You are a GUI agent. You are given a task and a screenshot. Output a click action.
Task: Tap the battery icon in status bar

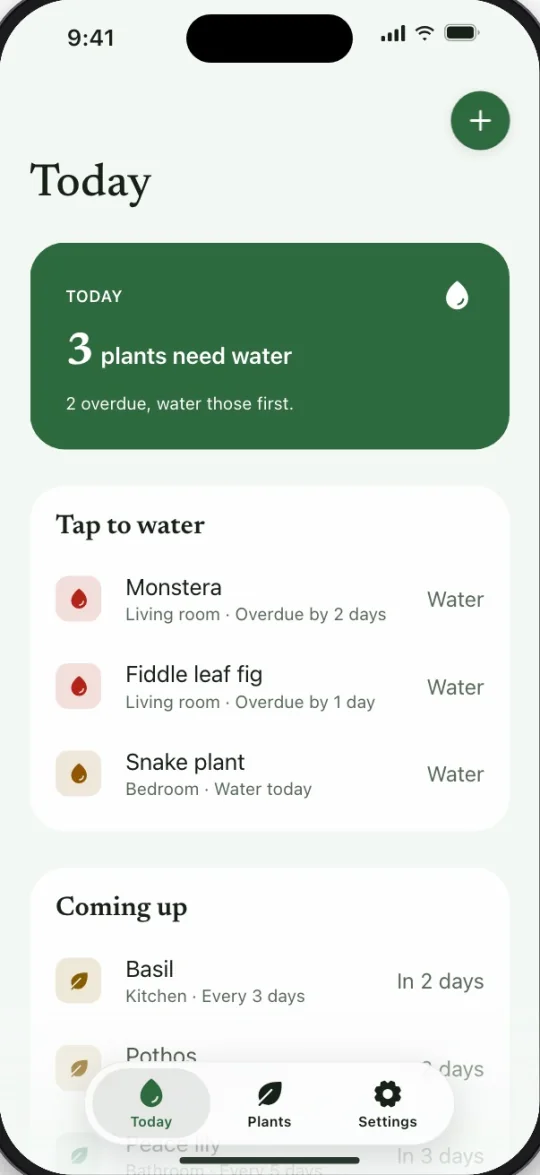(461, 33)
